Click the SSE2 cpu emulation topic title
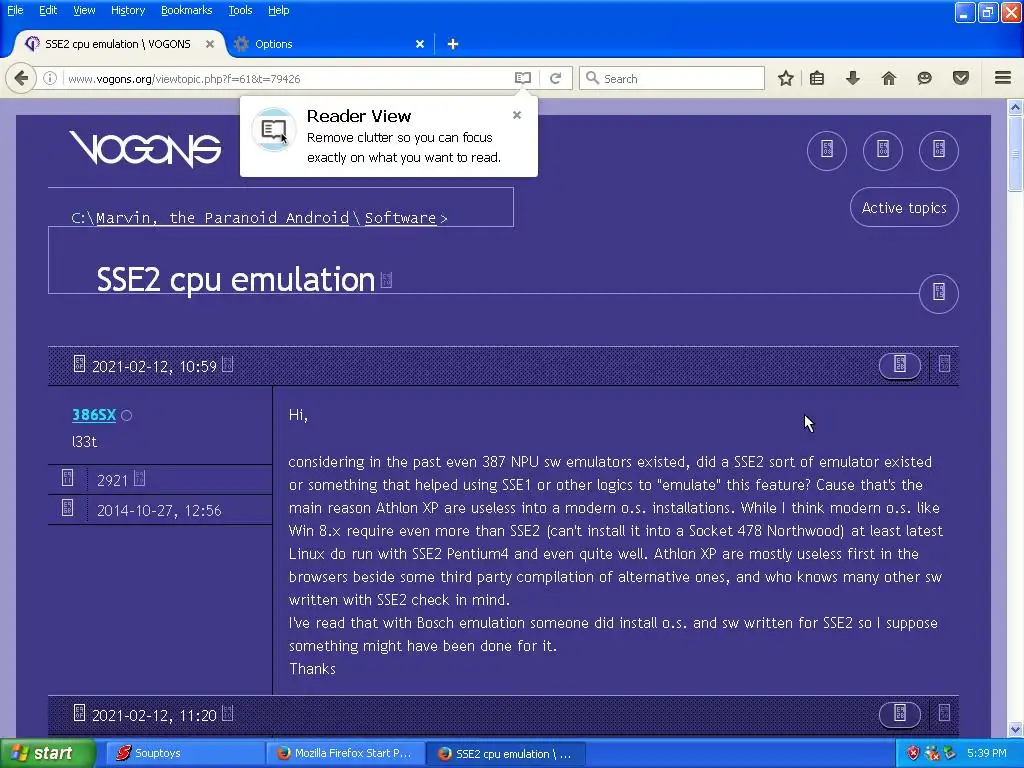The image size is (1024, 768). (235, 280)
